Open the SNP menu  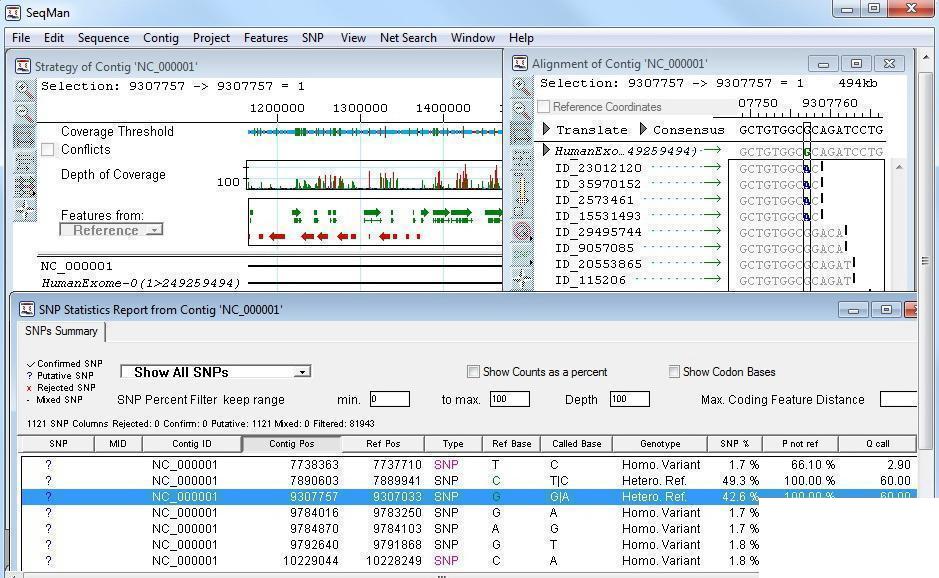pos(313,38)
